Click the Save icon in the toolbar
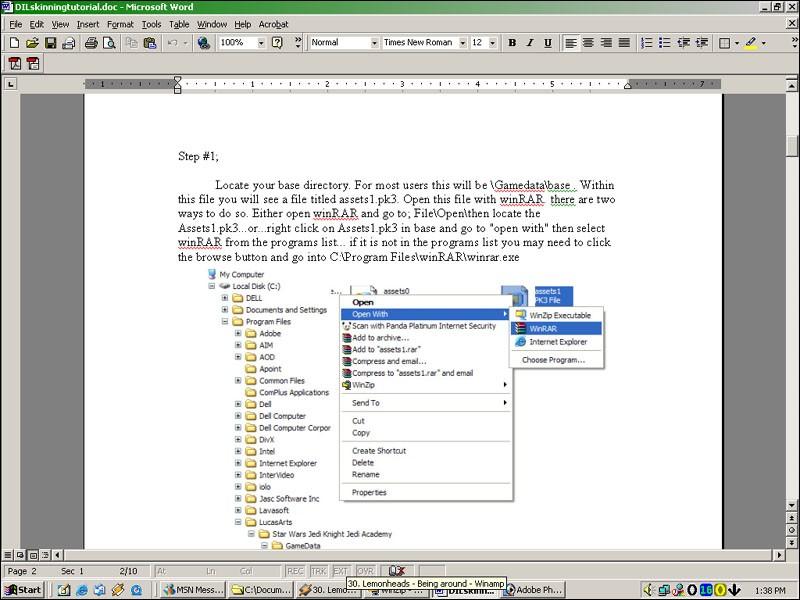The width and height of the screenshot is (800, 600). [51, 43]
